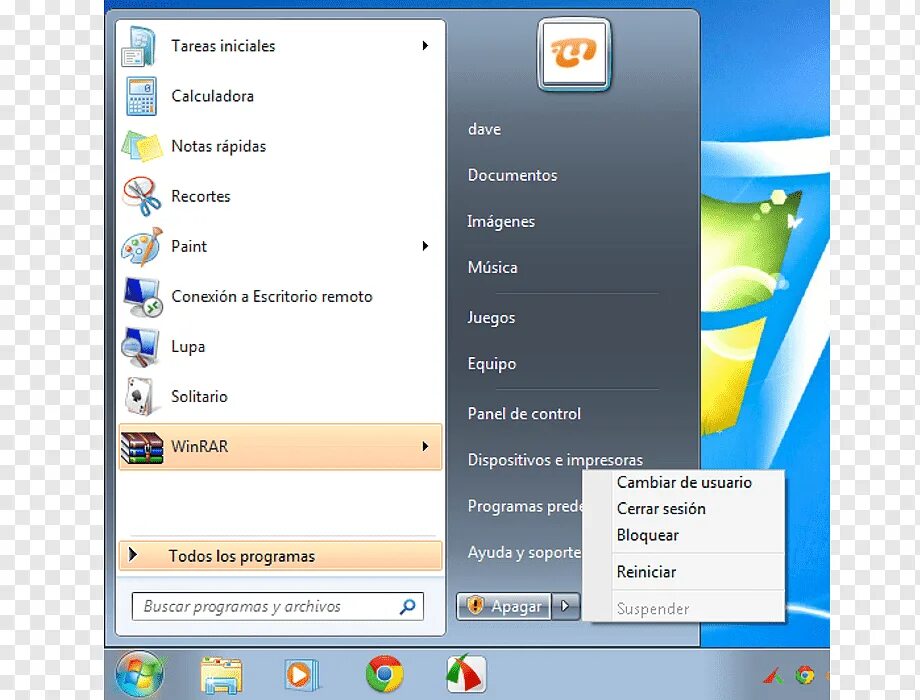Open the Paint palette icon
This screenshot has height=700, width=920.
(141, 247)
